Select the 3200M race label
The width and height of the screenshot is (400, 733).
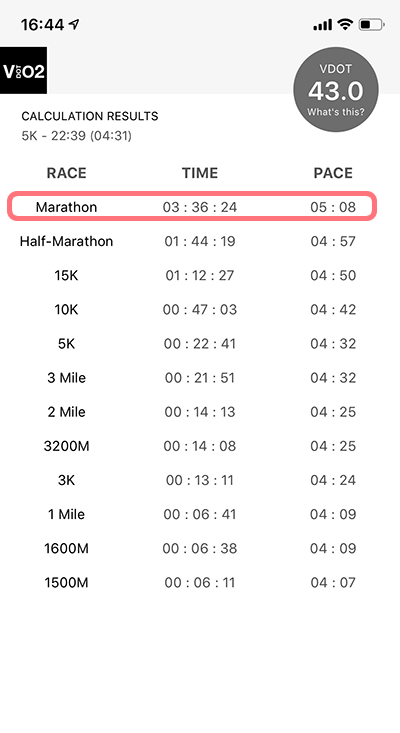pyautogui.click(x=66, y=446)
